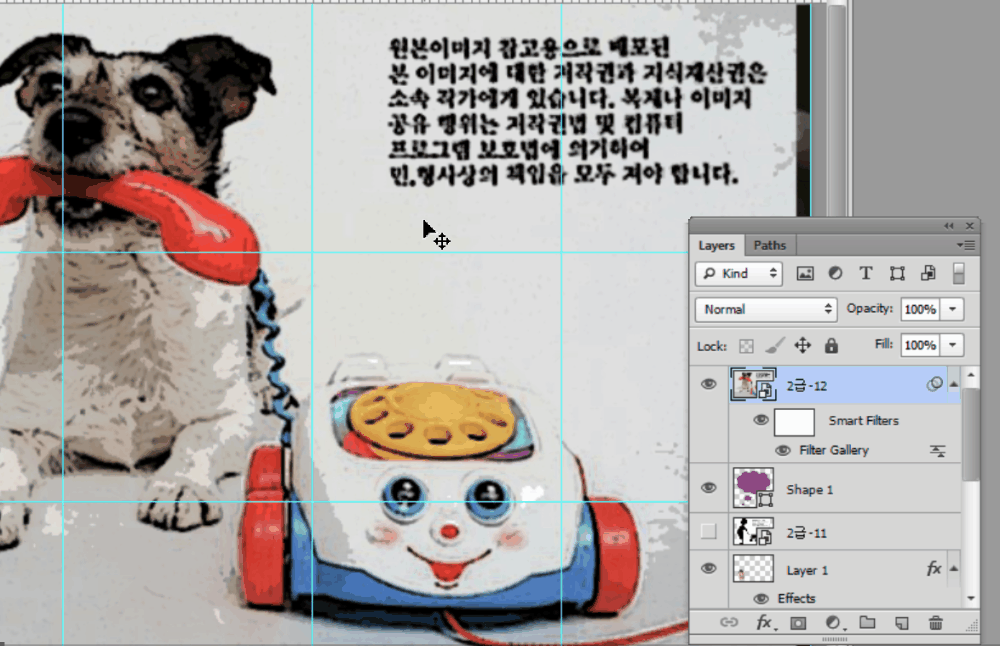This screenshot has width=1000, height=646.
Task: Lock position of the layer
Action: coord(802,346)
